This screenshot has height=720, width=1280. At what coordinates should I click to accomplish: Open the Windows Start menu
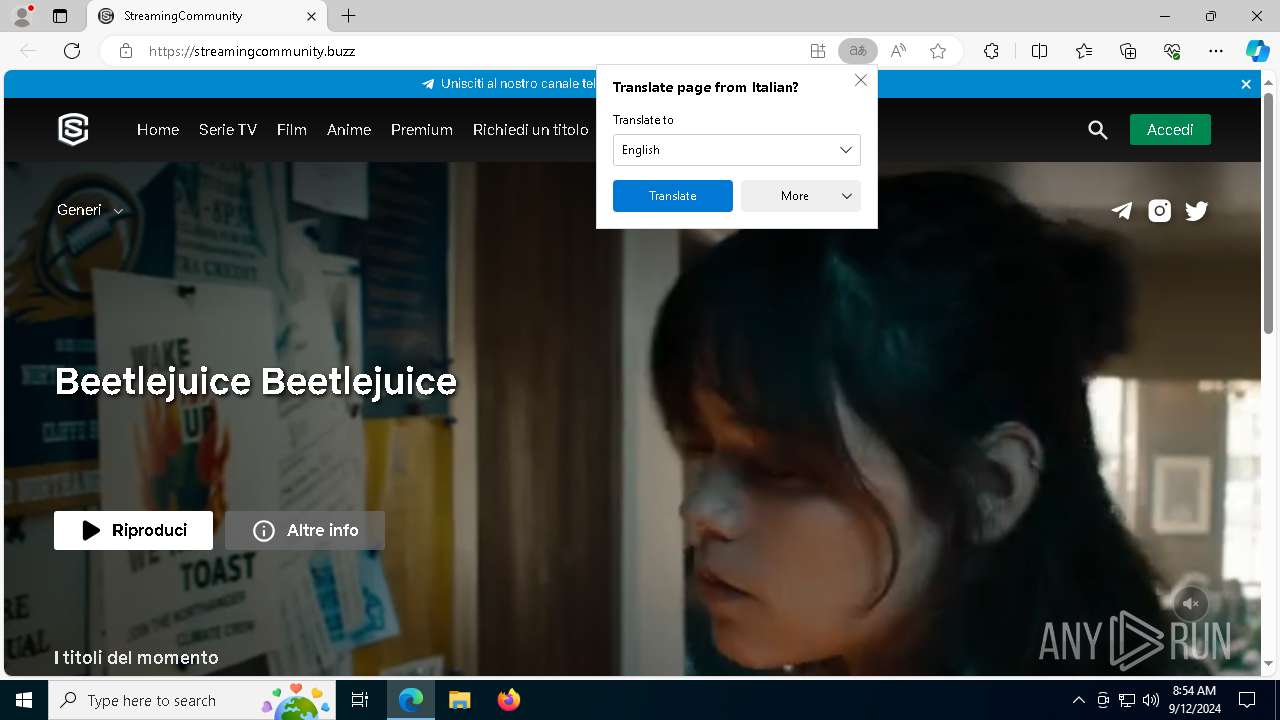(24, 700)
